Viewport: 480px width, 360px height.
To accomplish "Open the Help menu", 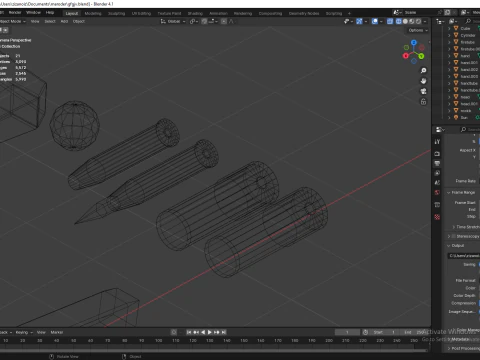I will pos(50,12).
